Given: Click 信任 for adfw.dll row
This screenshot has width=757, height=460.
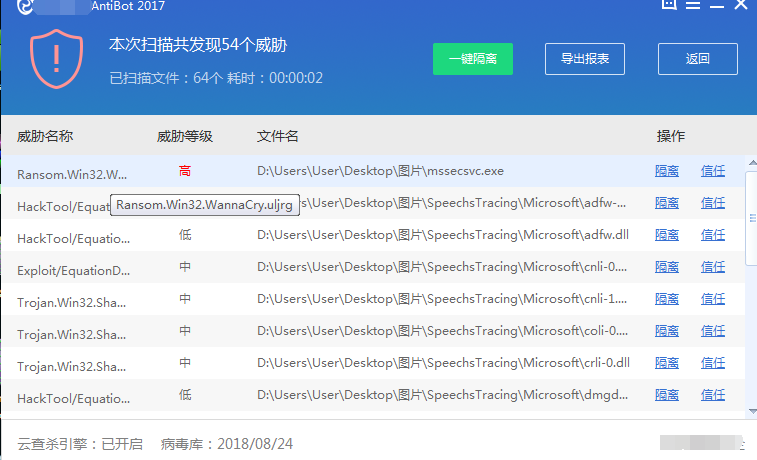Looking at the screenshot, I should coord(713,235).
